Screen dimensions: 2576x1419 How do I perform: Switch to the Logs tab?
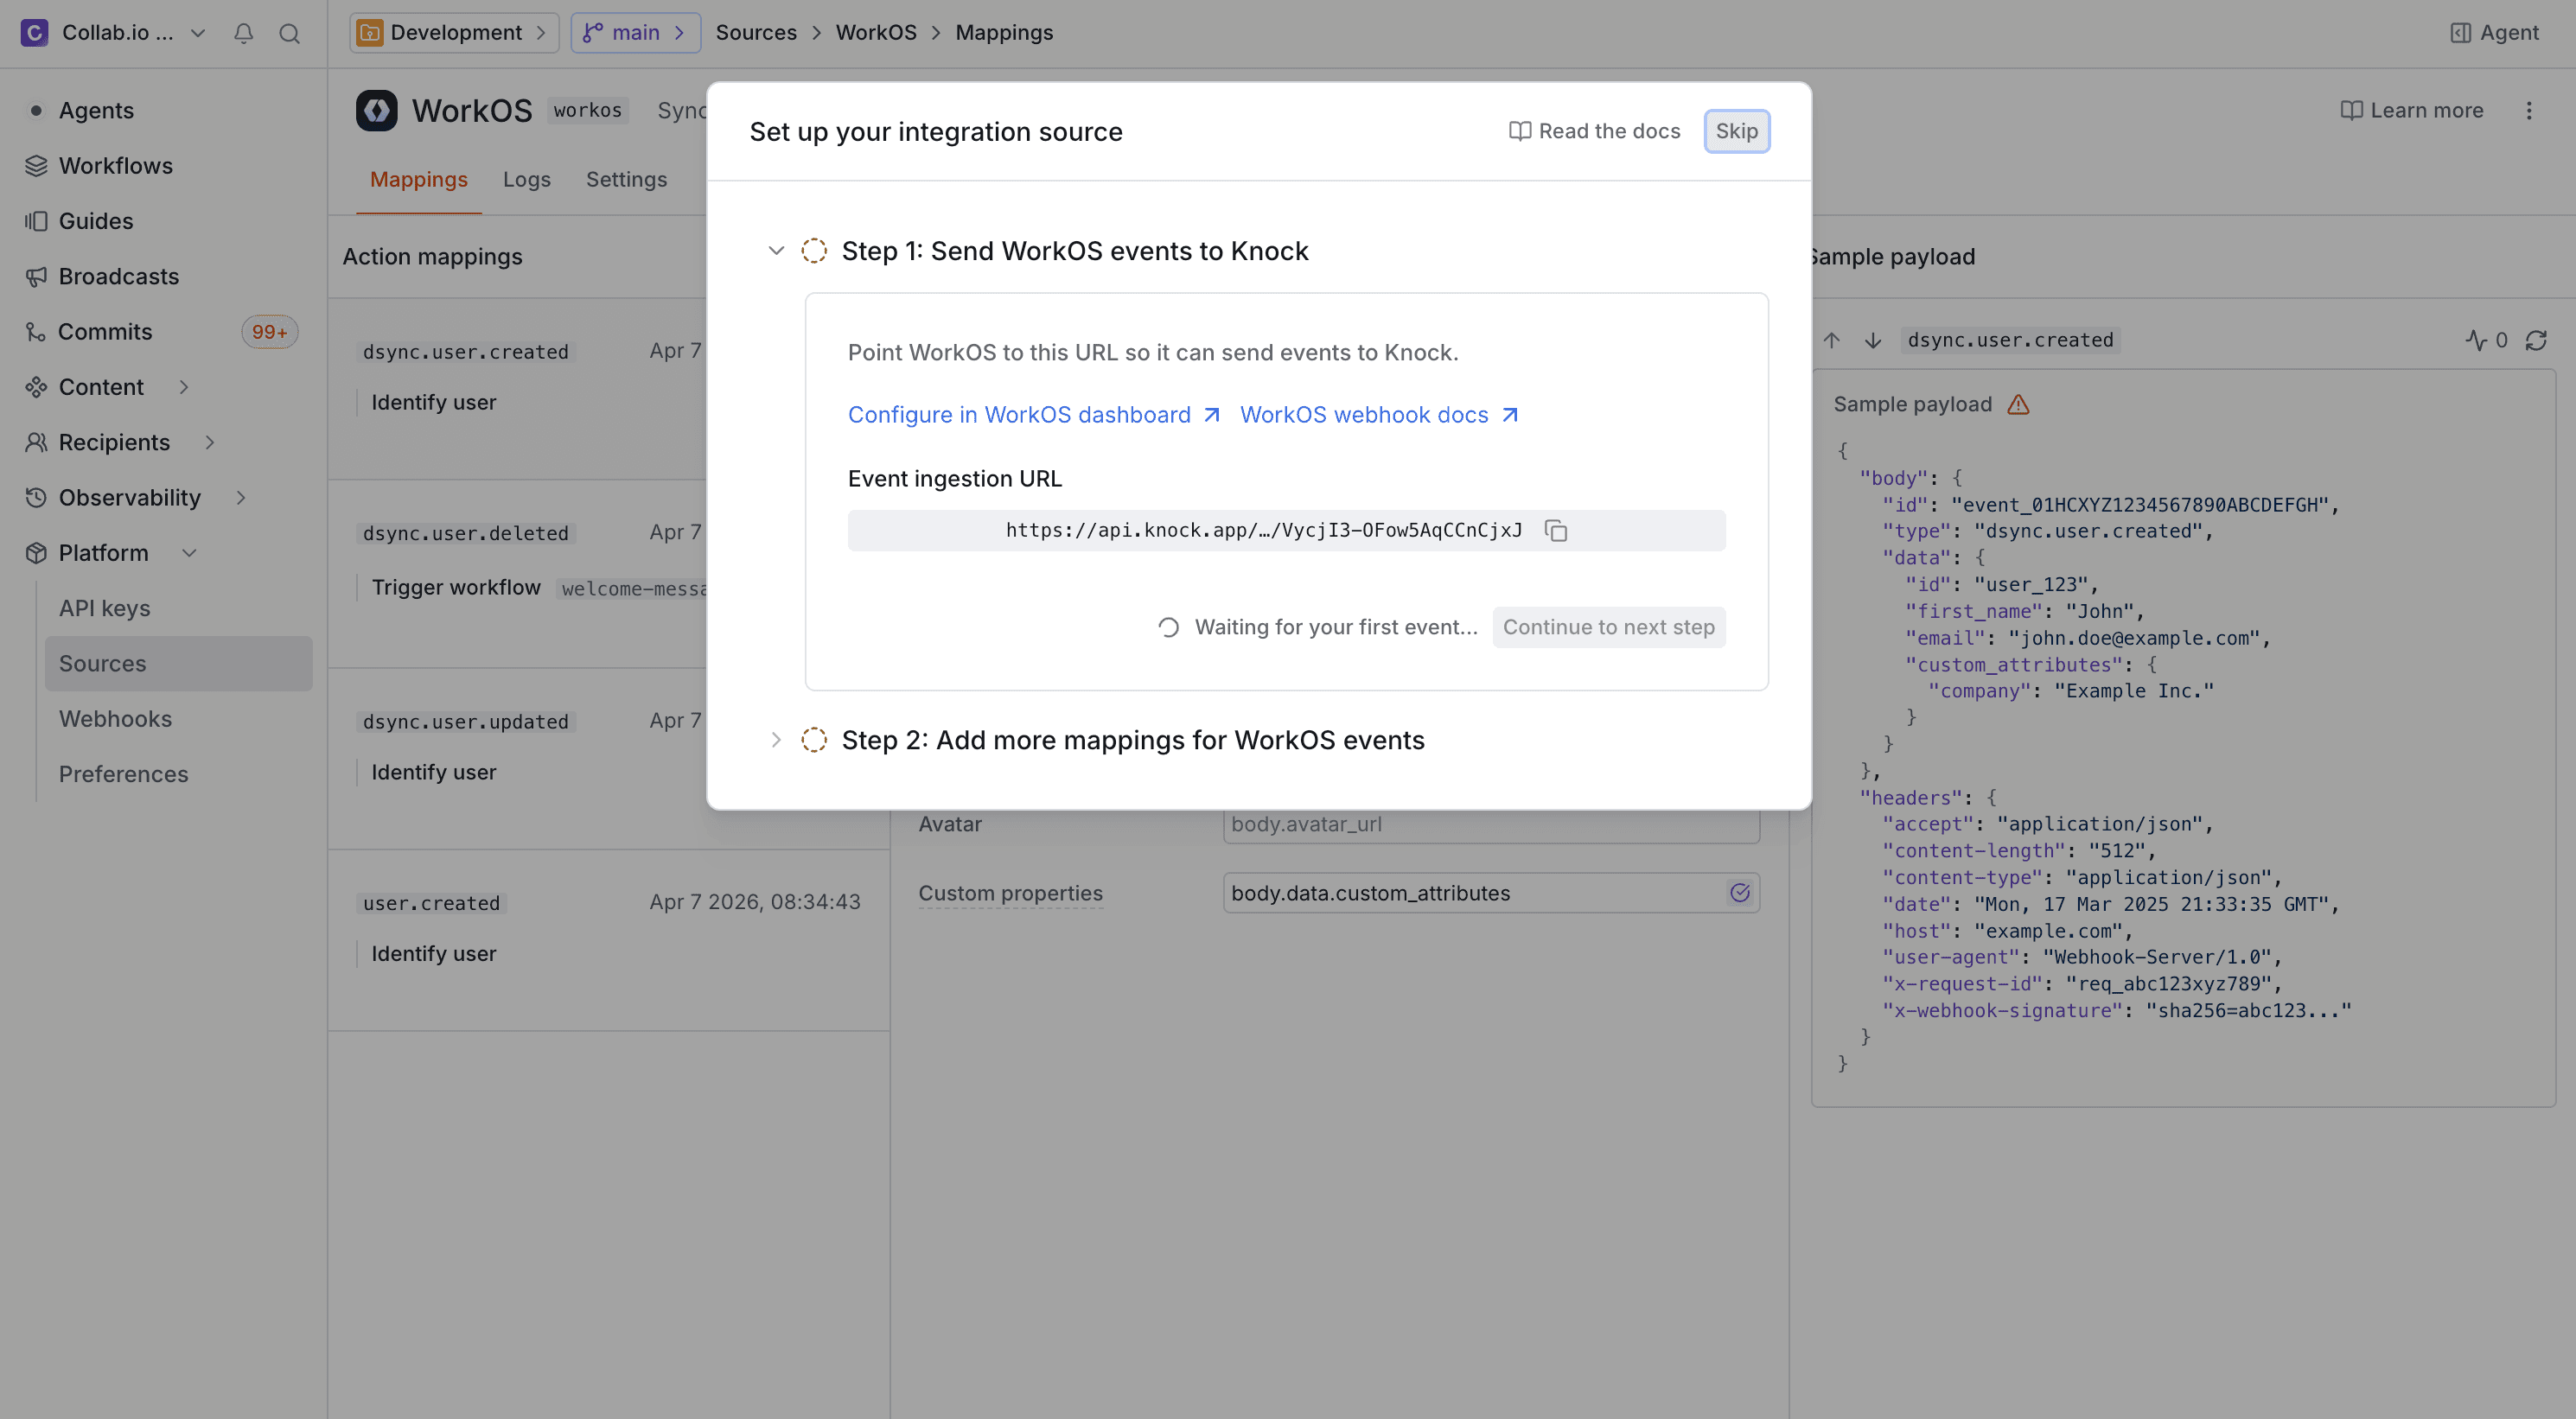[x=527, y=180]
